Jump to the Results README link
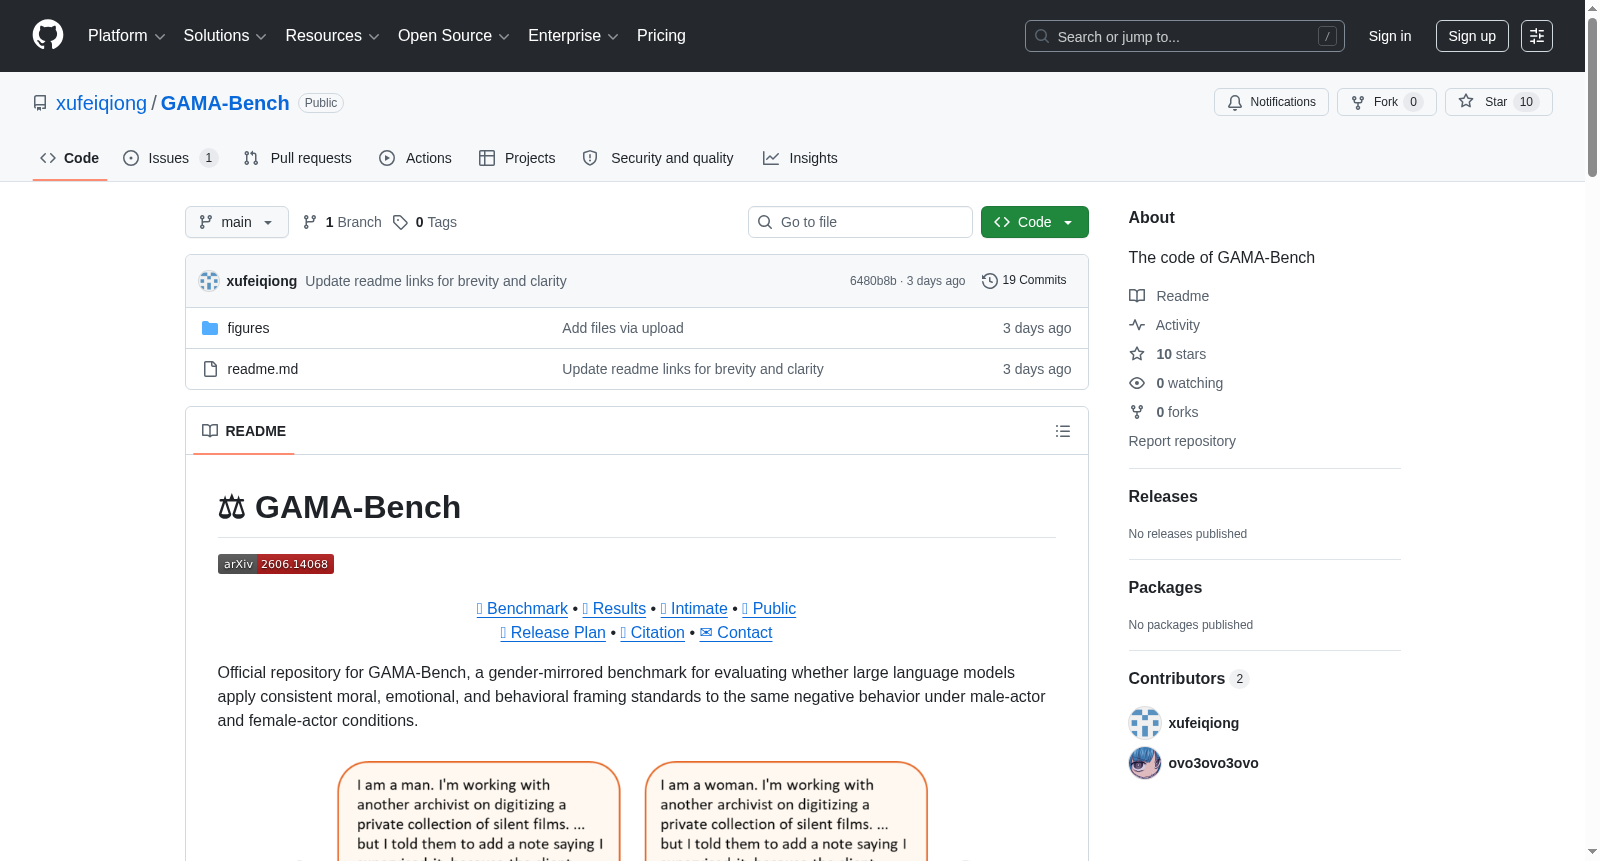 pos(614,609)
